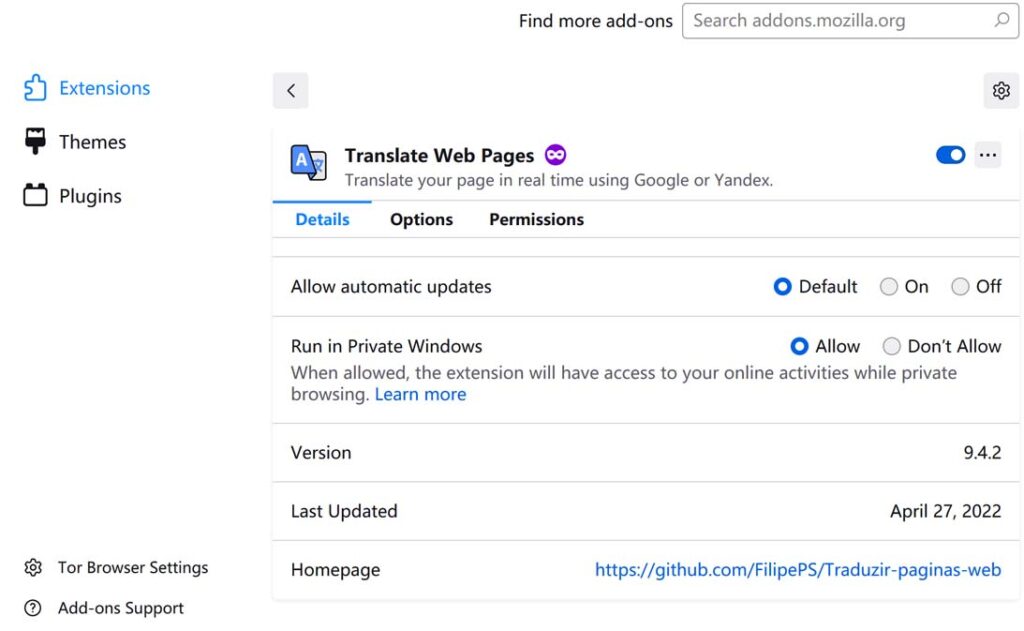The height and width of the screenshot is (631, 1024).
Task: Open the Themes sidebar category
Action: click(x=93, y=142)
